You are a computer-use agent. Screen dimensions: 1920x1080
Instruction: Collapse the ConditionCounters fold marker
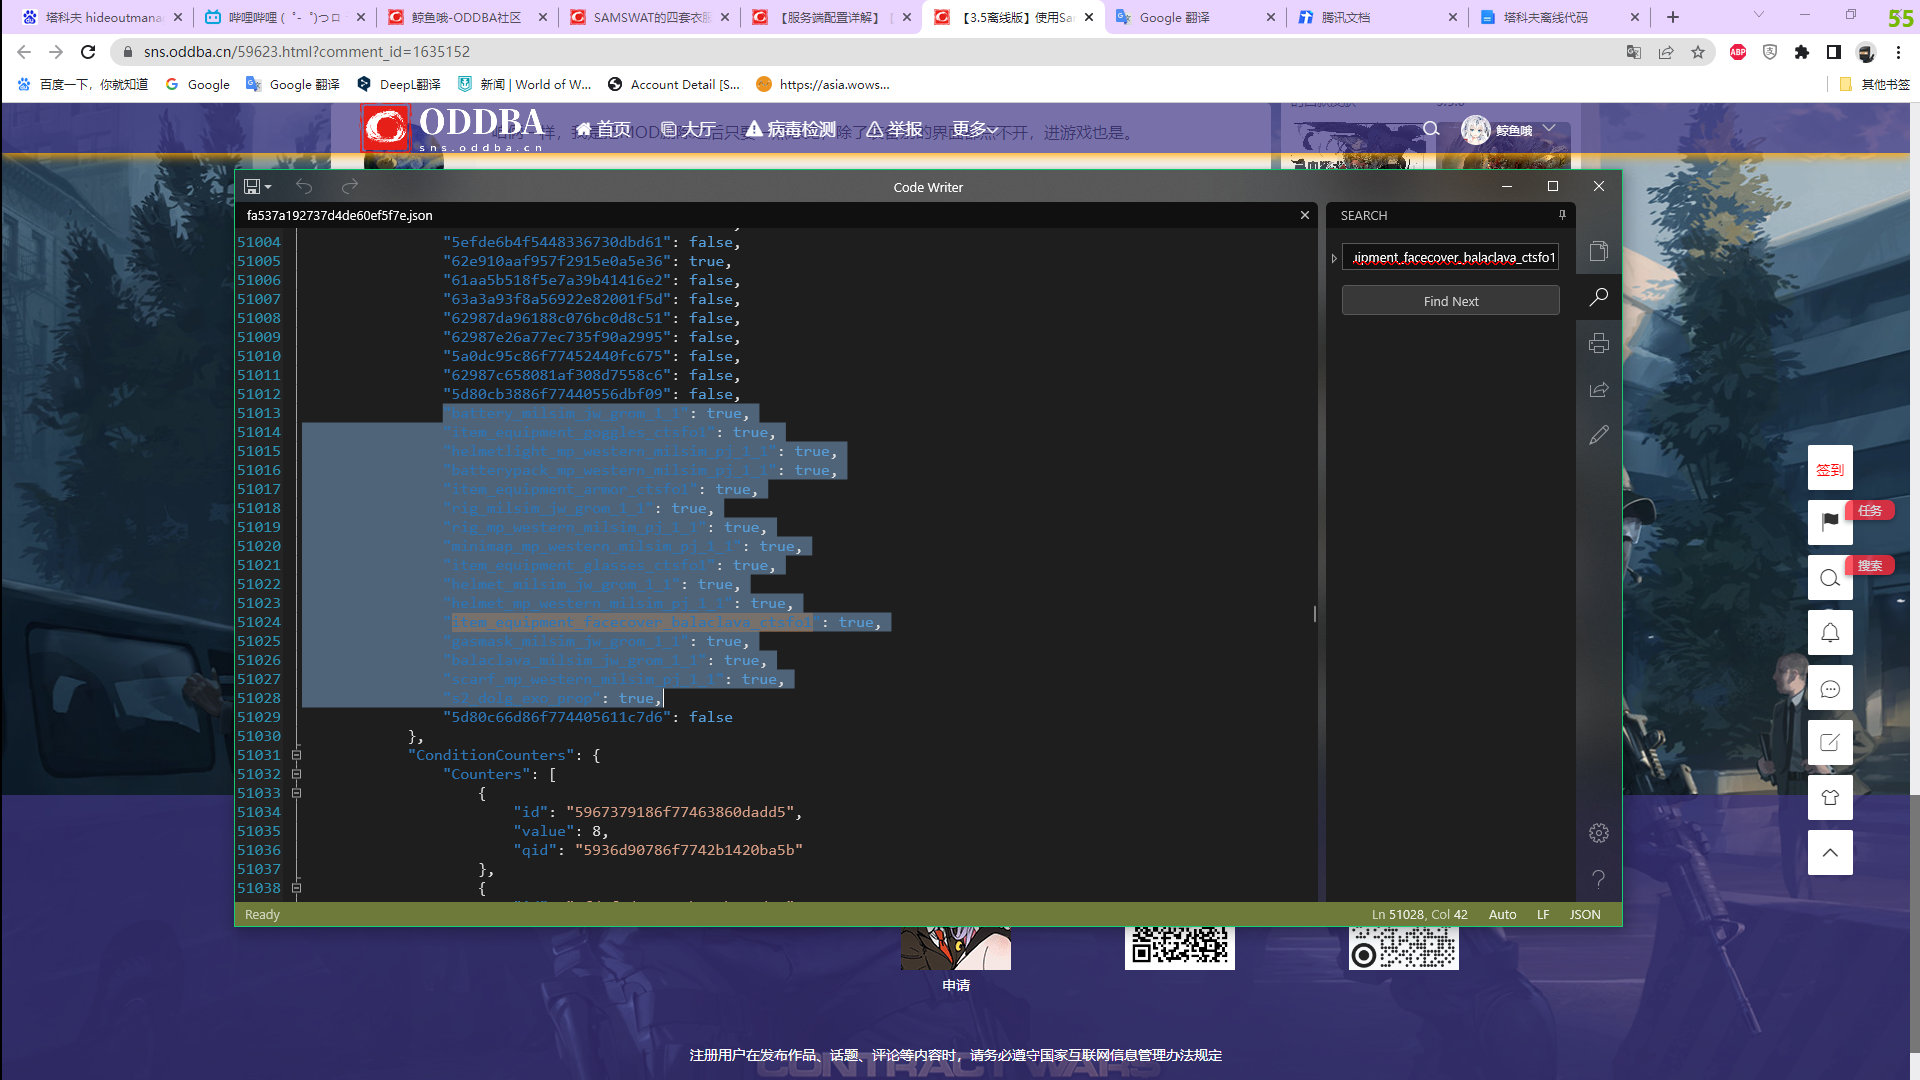296,755
